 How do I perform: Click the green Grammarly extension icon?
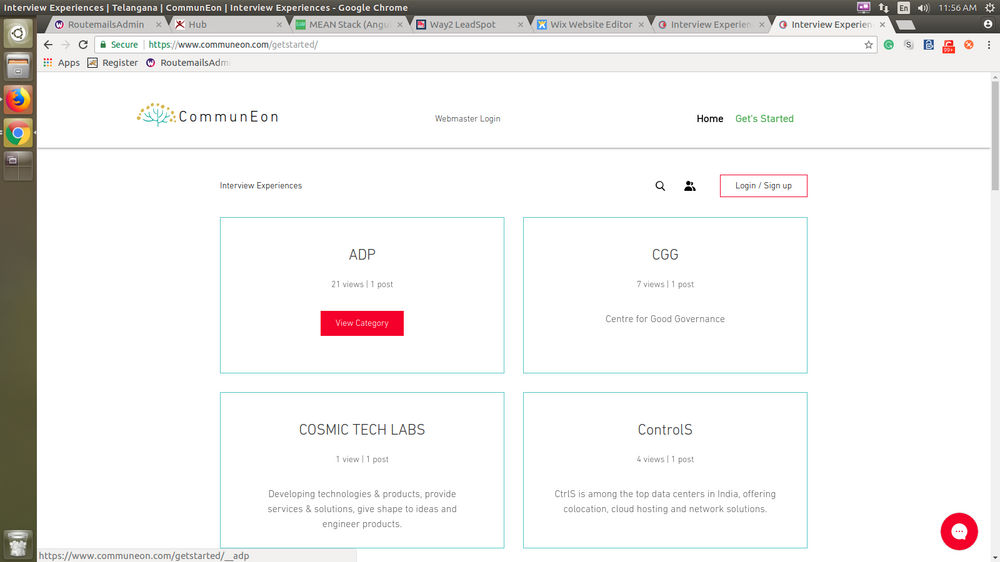888,45
